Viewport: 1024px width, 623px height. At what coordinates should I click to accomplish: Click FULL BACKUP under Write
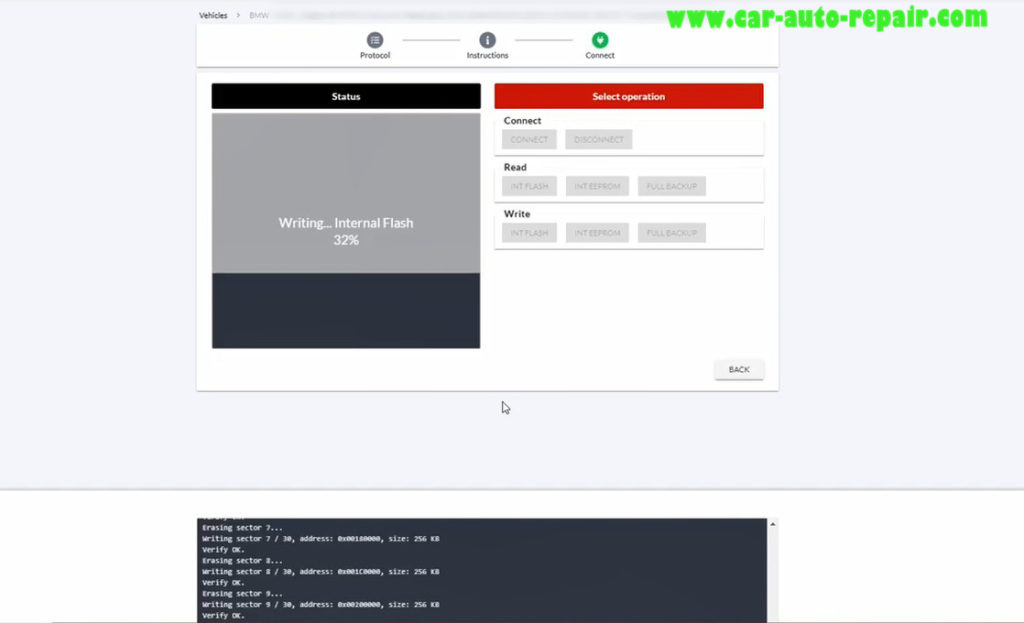671,232
